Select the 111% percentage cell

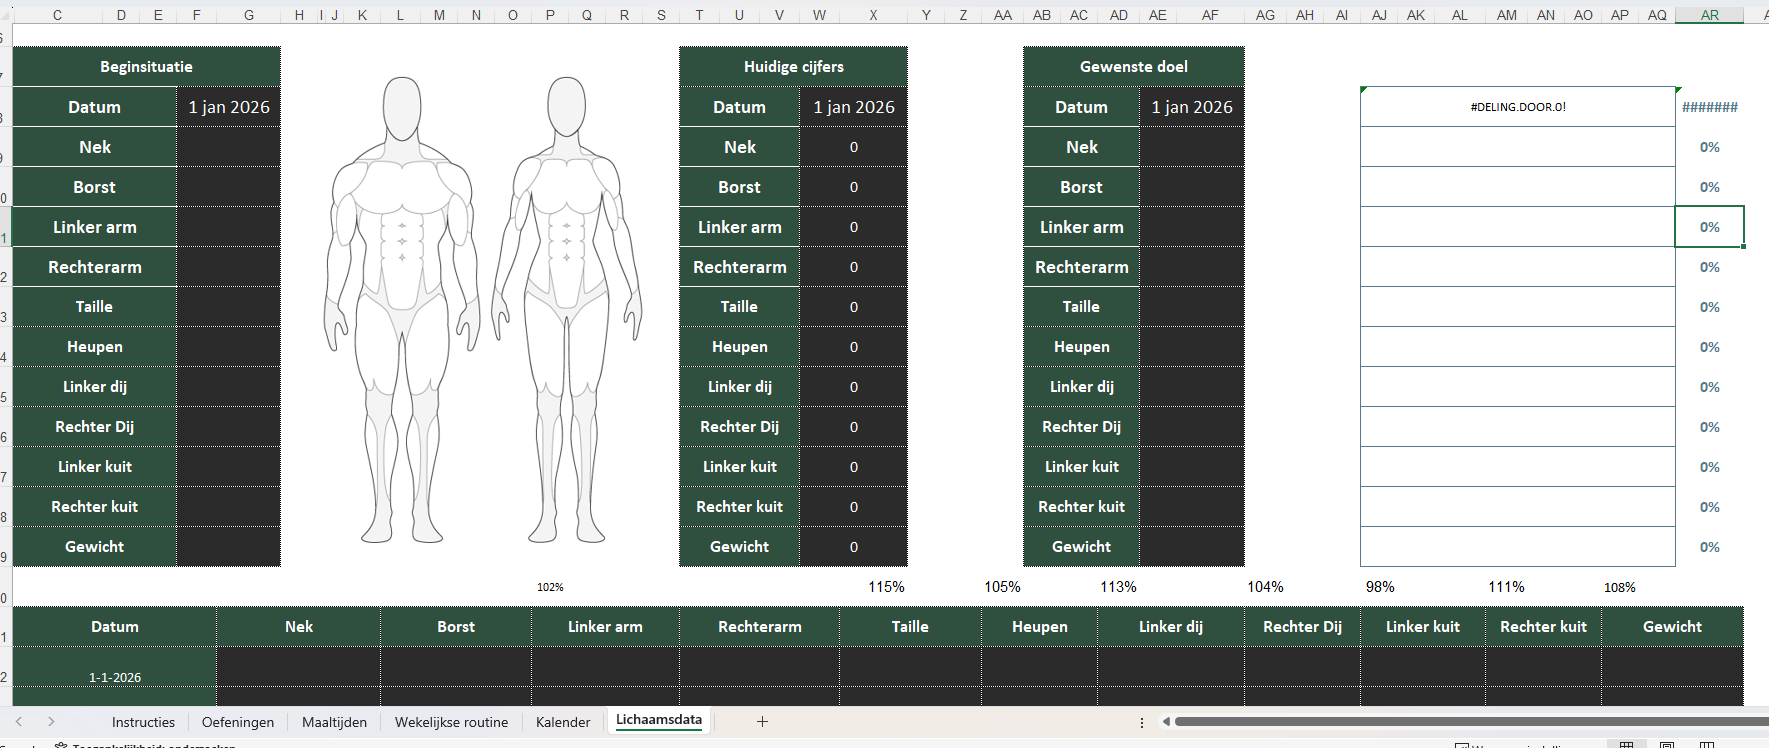click(1506, 587)
